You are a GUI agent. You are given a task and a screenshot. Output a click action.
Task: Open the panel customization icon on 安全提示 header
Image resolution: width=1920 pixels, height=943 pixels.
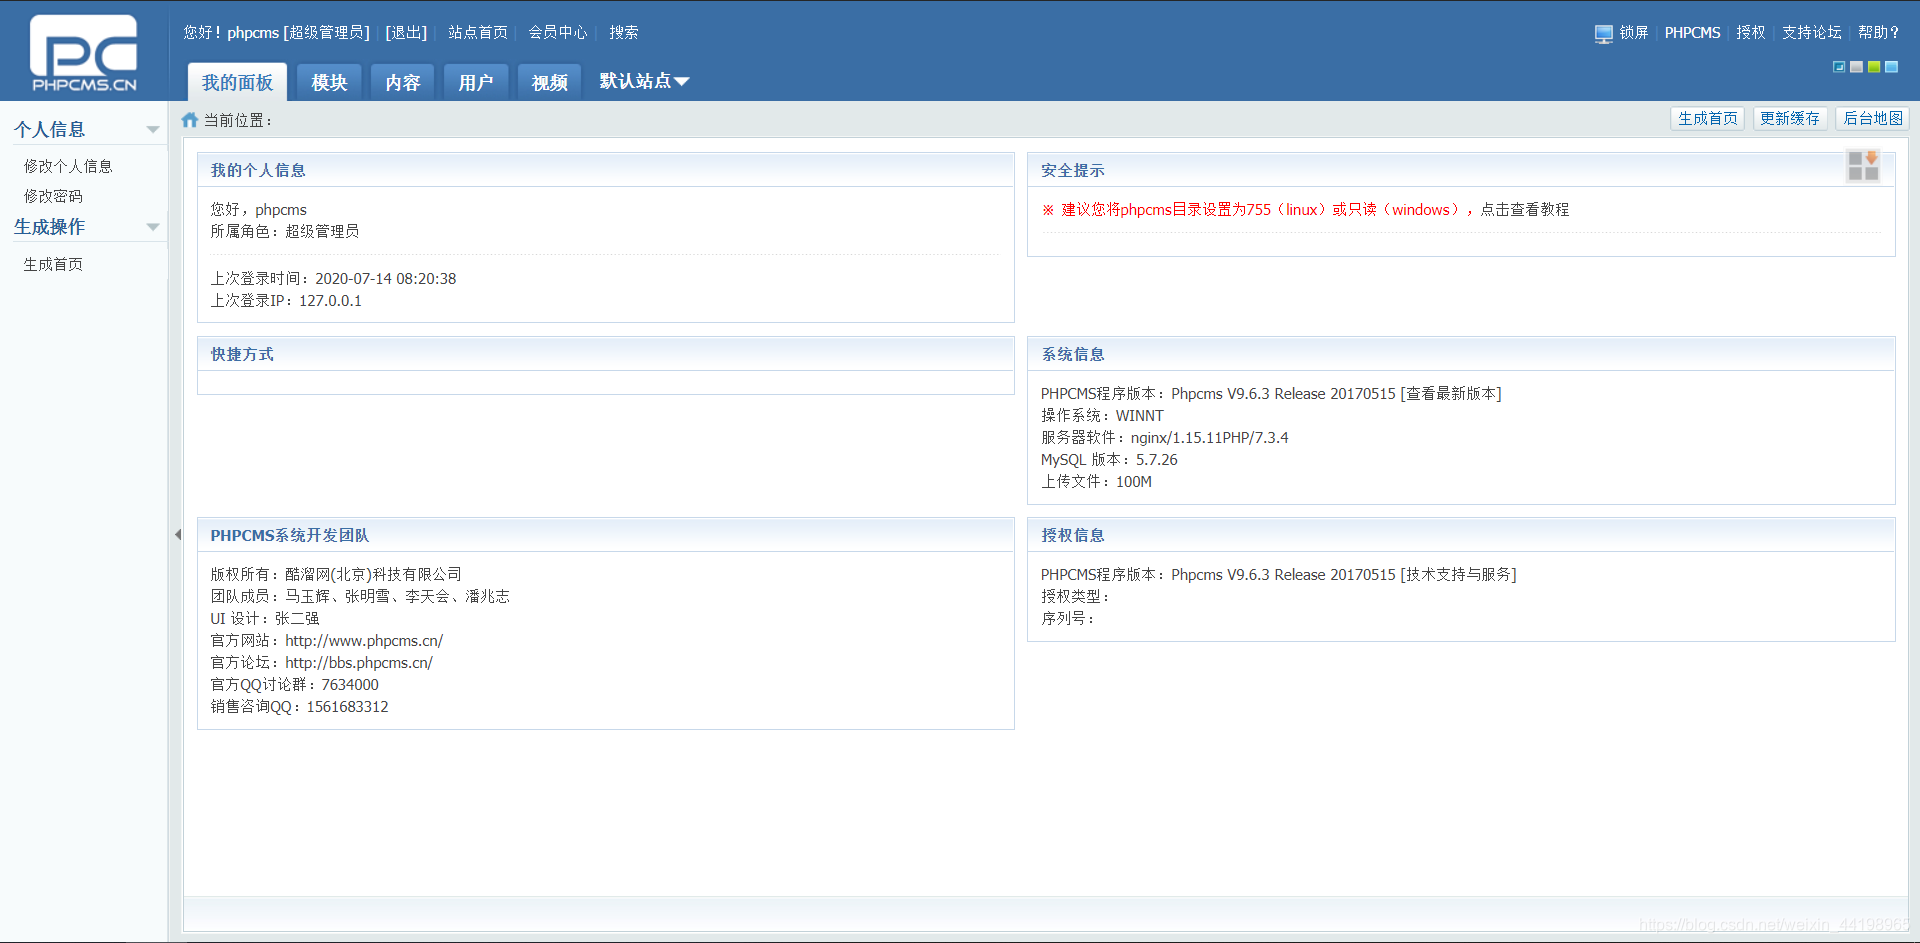coord(1862,166)
